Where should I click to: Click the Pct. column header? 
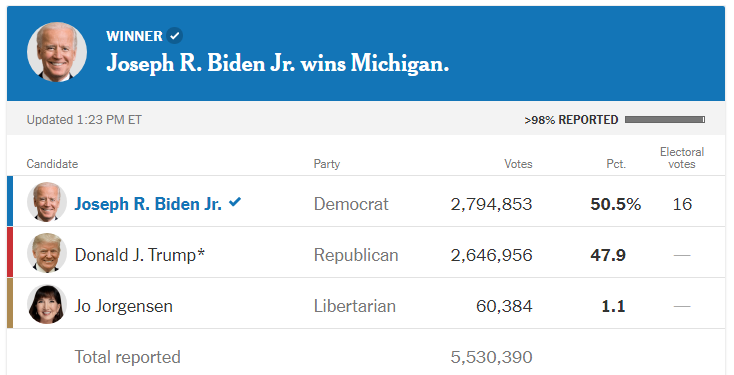[x=616, y=164]
